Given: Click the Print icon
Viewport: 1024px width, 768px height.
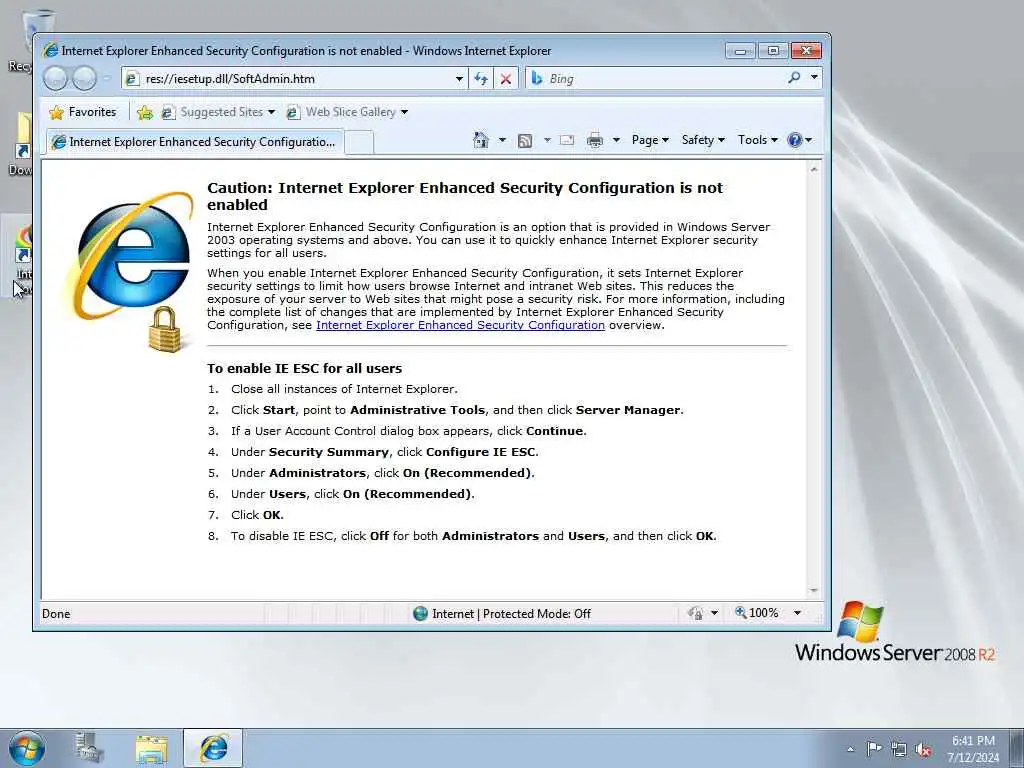Looking at the screenshot, I should [x=595, y=140].
